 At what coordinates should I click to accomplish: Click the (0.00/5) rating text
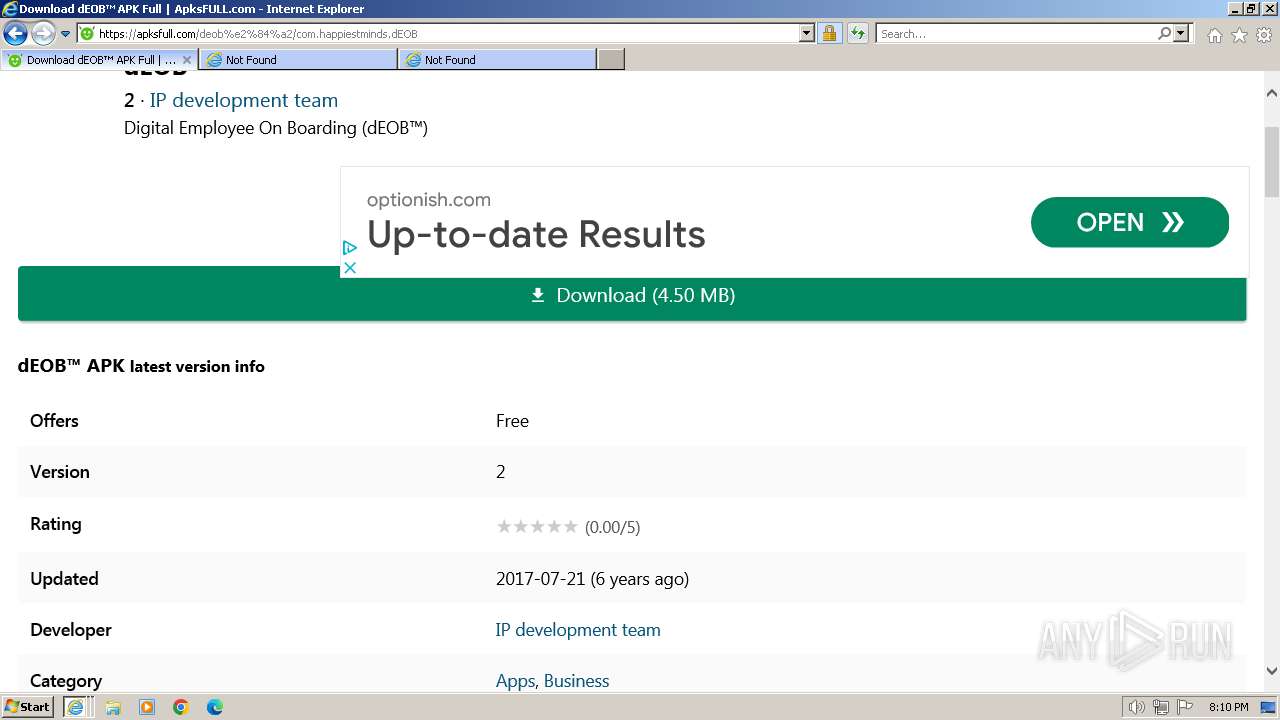pos(612,527)
